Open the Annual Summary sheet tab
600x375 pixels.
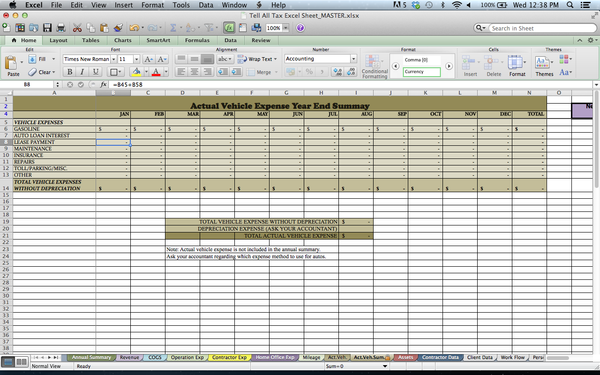[91, 357]
